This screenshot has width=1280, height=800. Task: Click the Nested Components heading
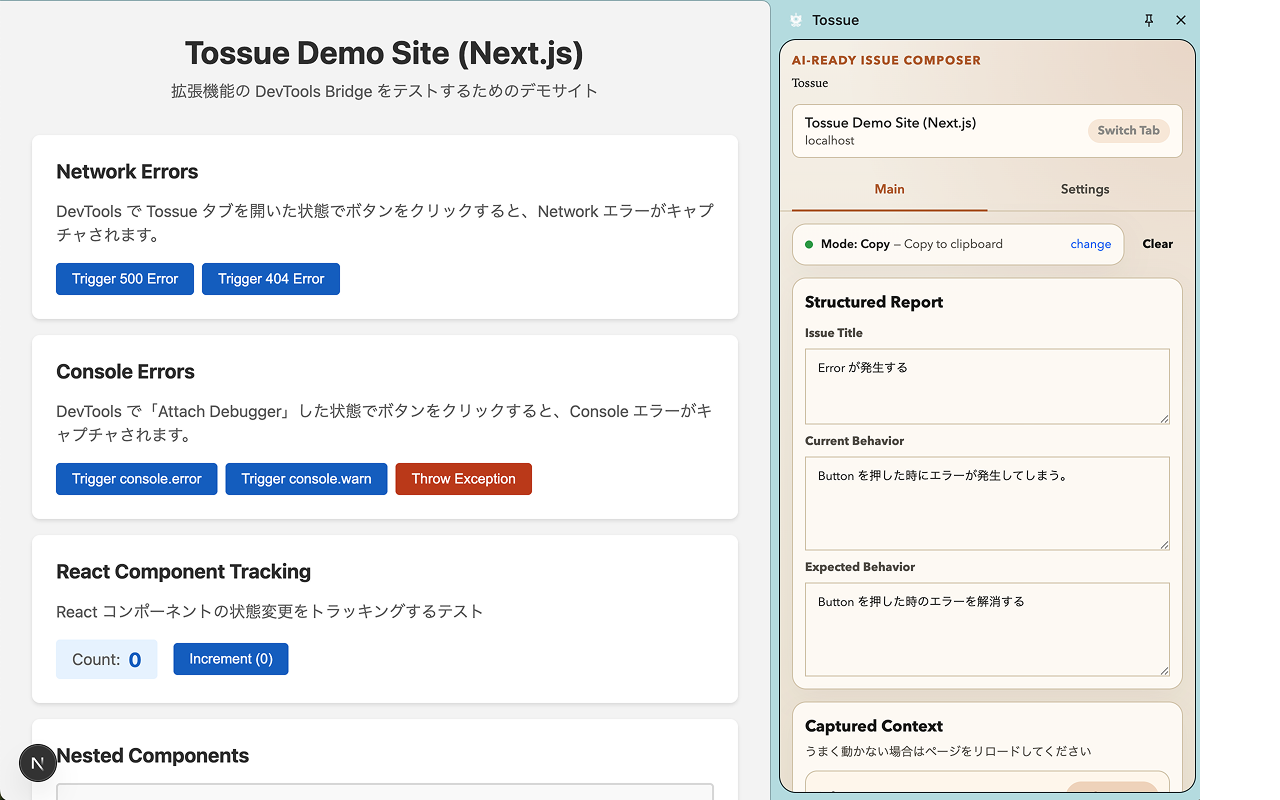click(152, 756)
